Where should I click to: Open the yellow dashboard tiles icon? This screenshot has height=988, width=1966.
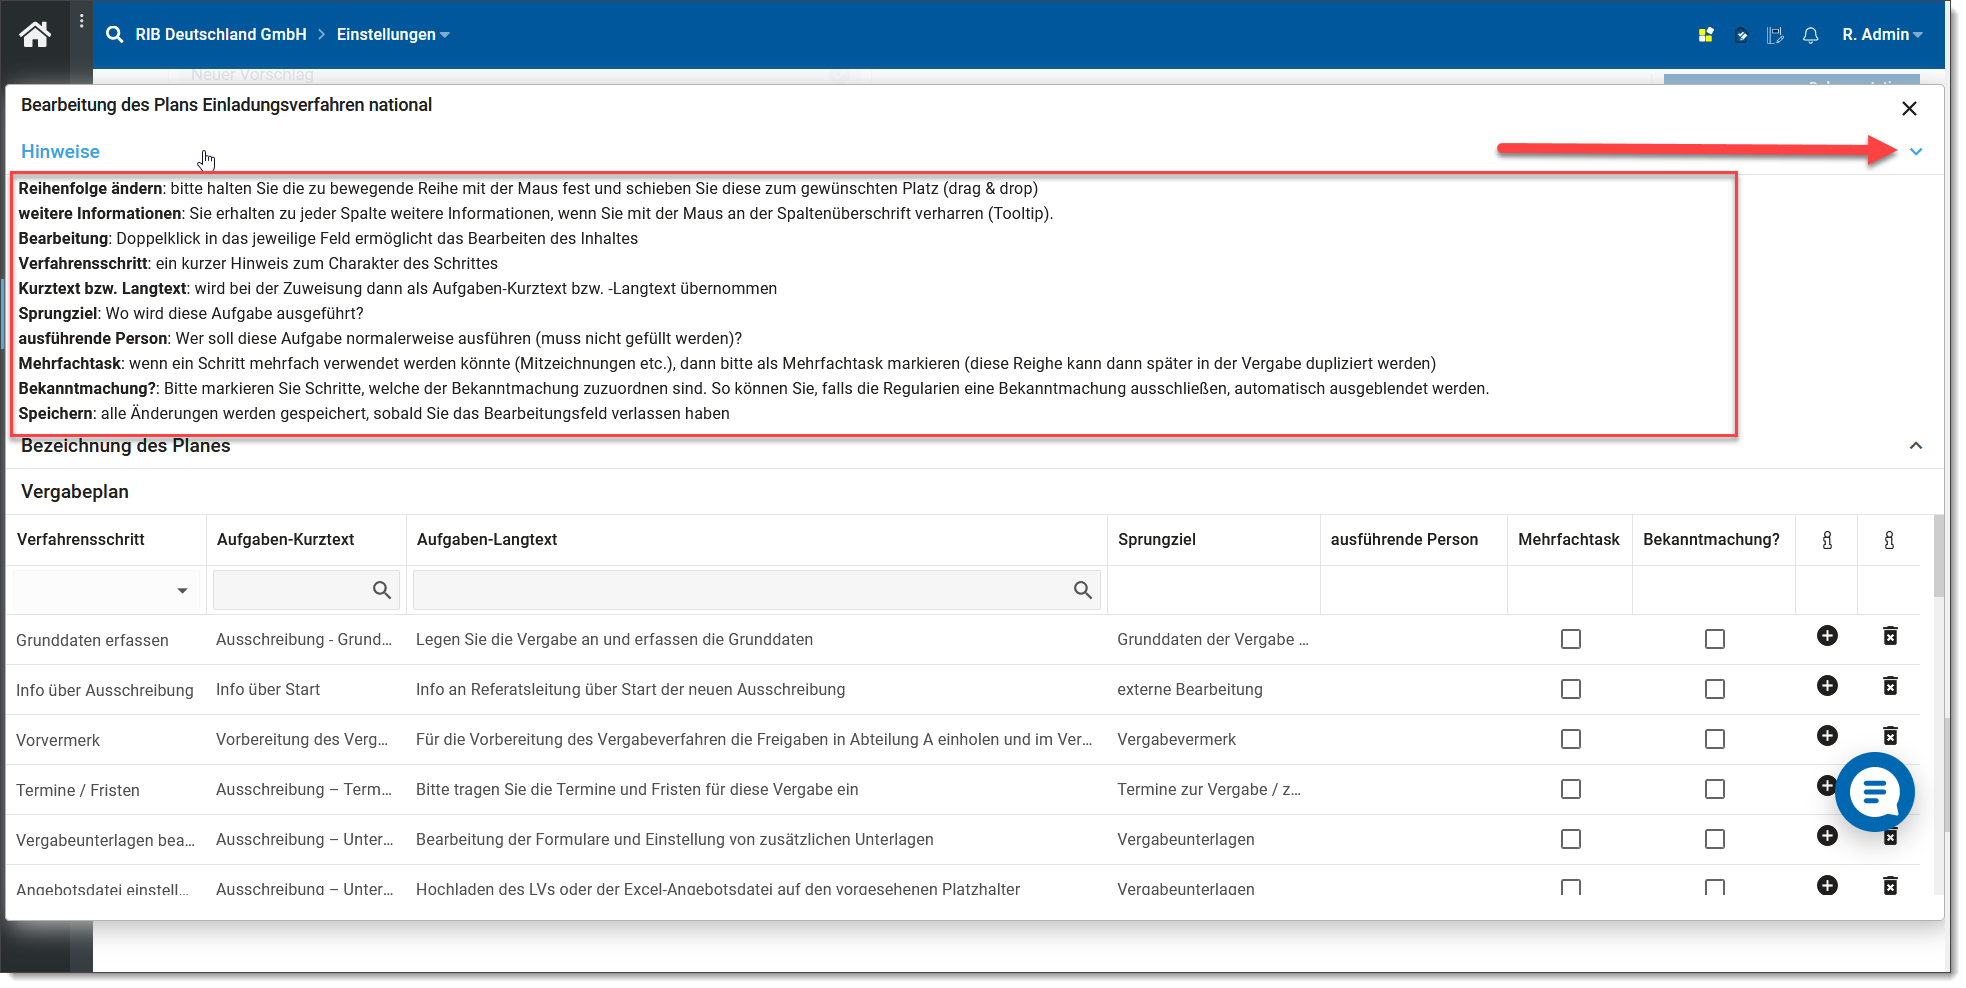point(1706,35)
